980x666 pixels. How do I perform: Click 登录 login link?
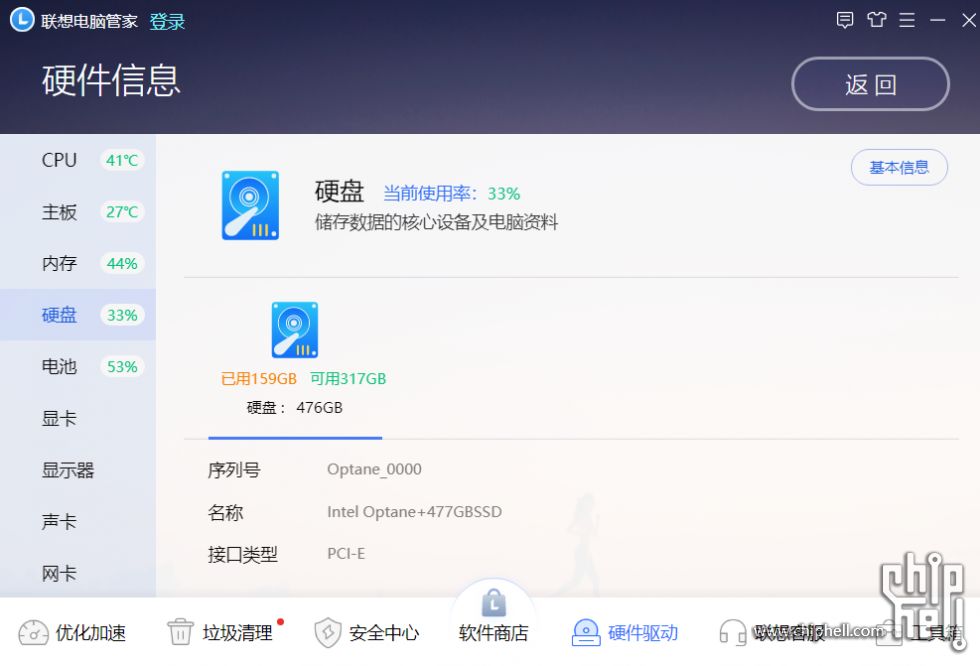click(x=167, y=21)
